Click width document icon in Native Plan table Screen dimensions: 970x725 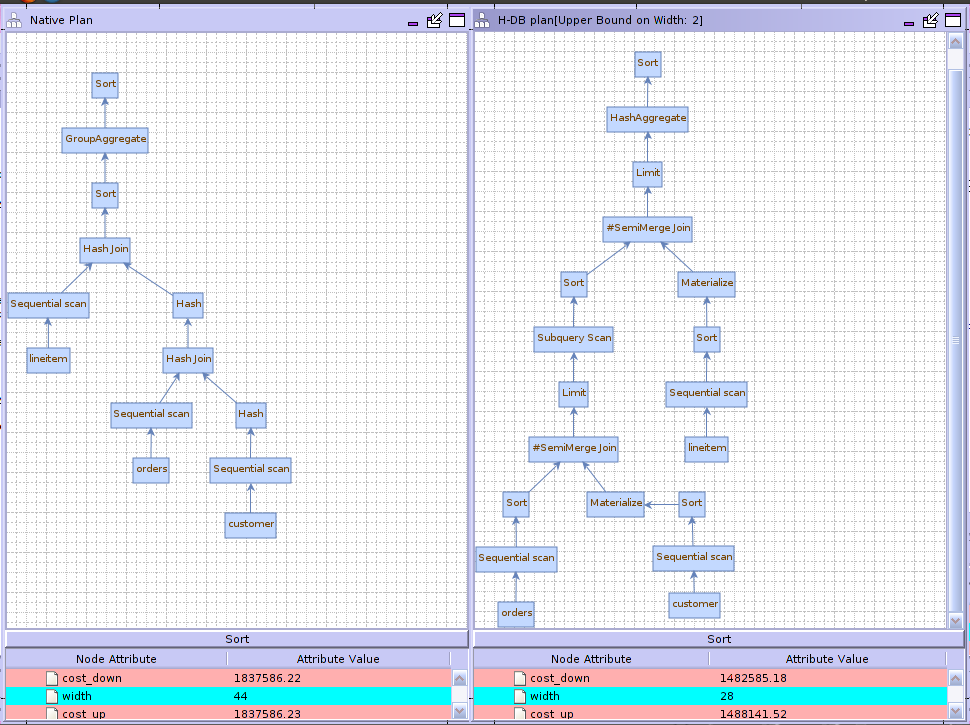coord(53,696)
